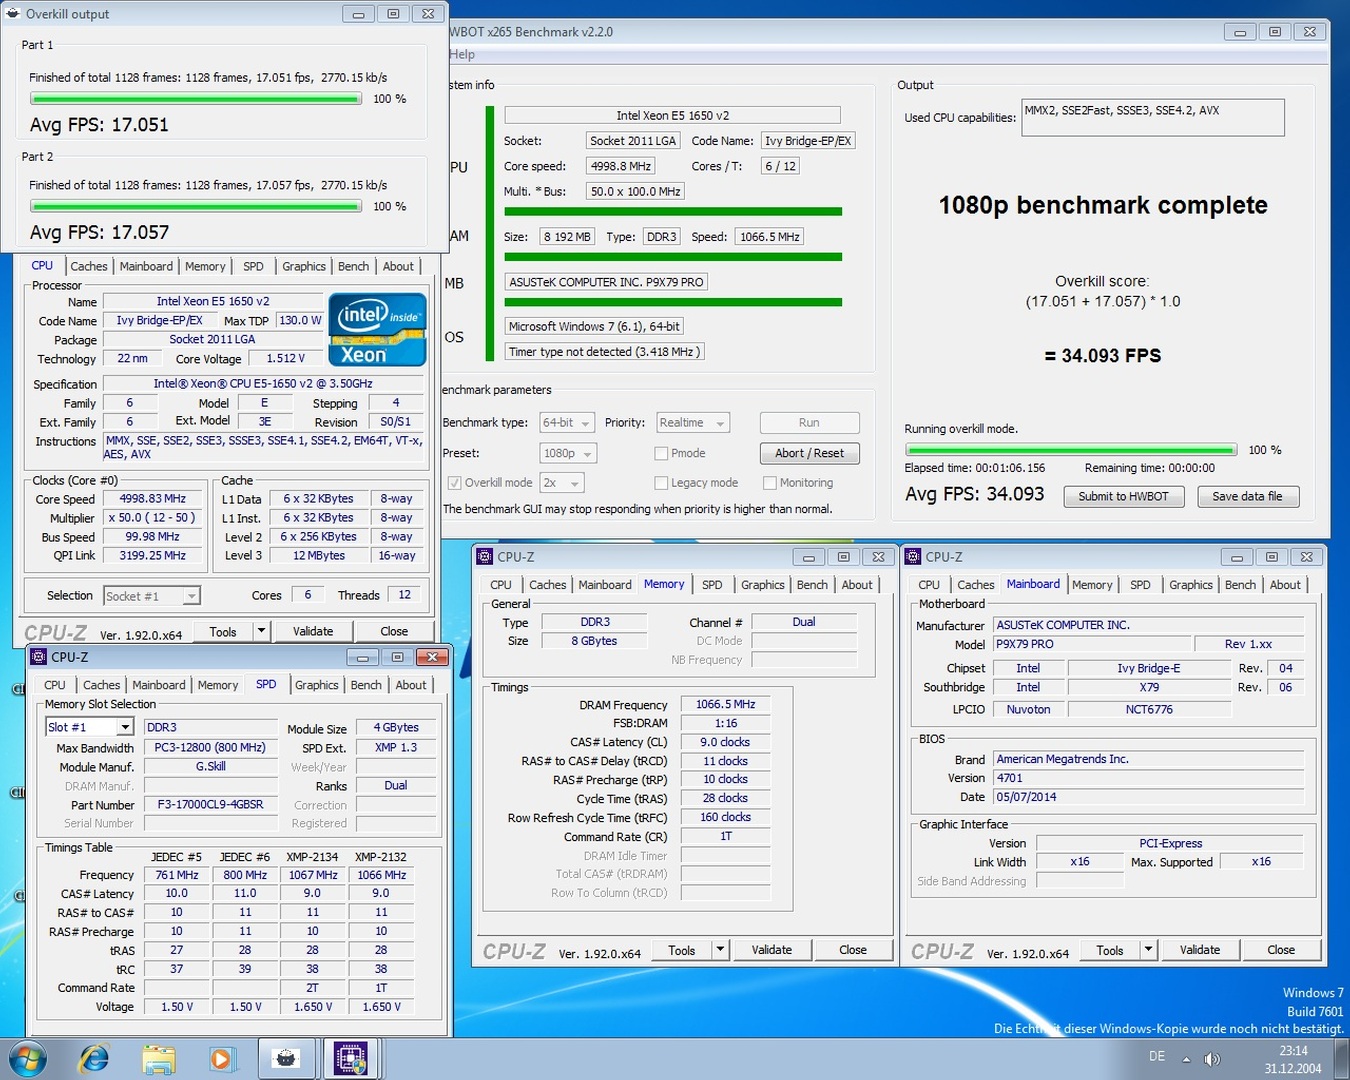The width and height of the screenshot is (1350, 1080).
Task: Open the Priority Realtime dropdown
Action: (693, 423)
